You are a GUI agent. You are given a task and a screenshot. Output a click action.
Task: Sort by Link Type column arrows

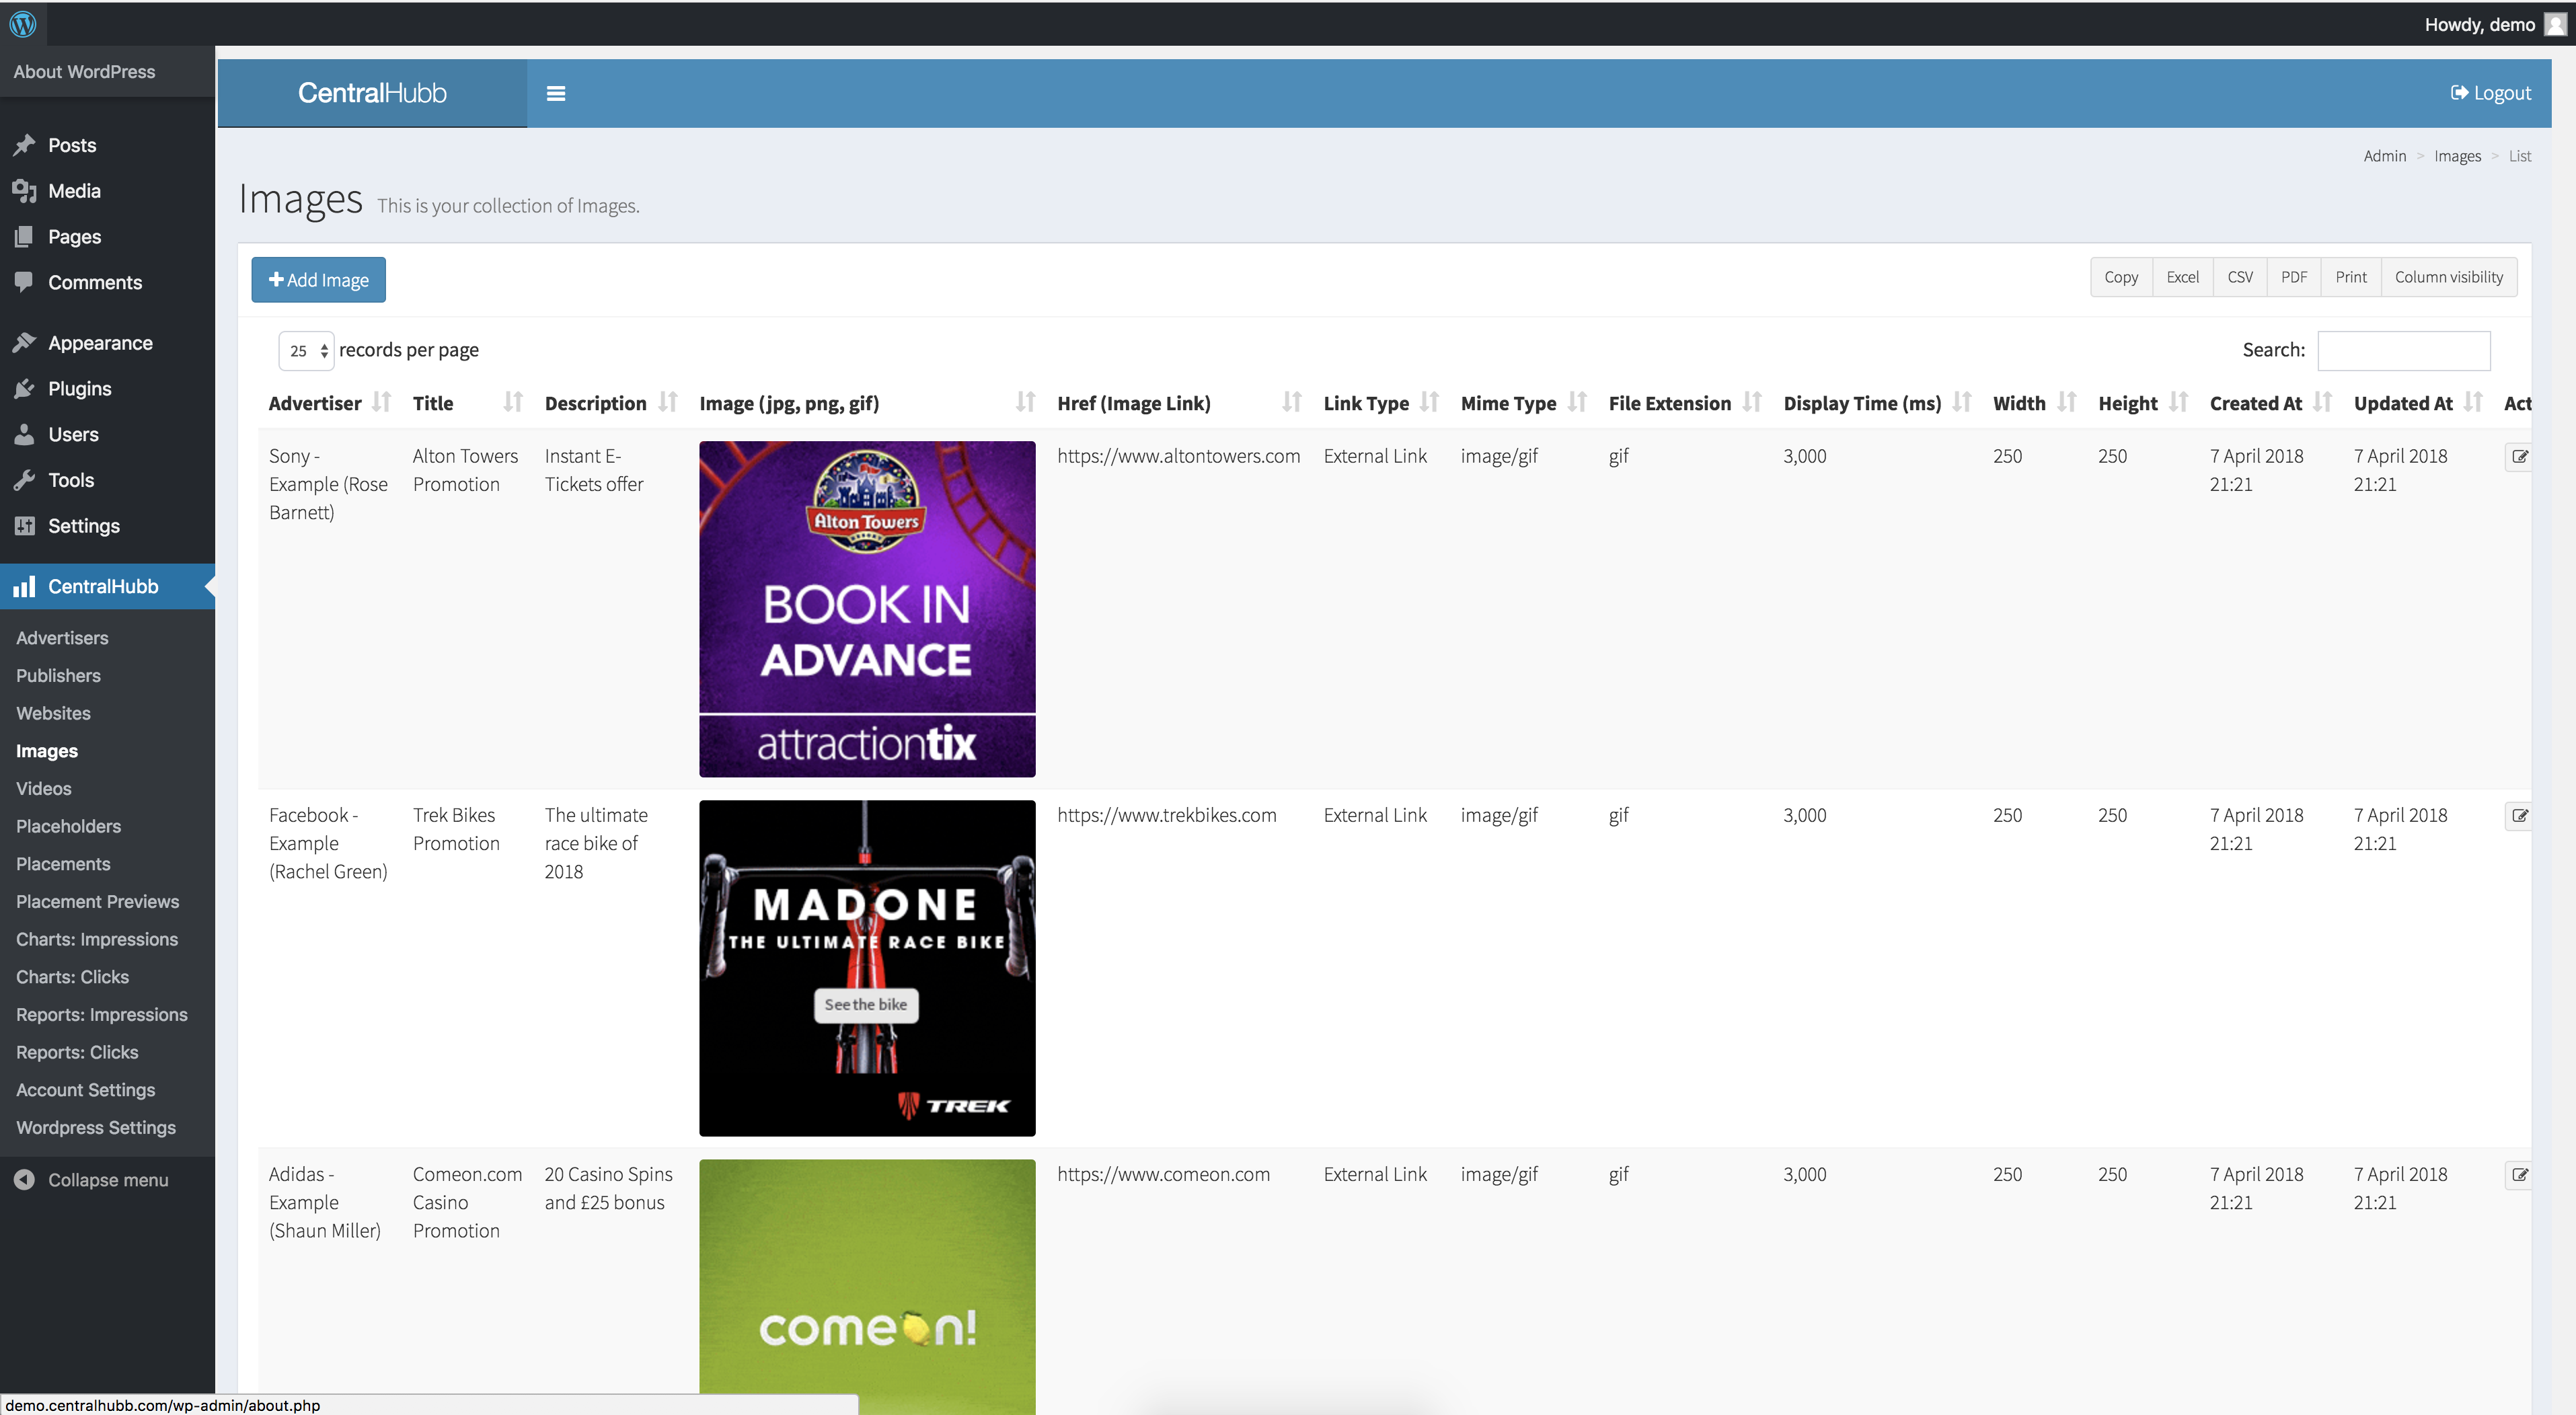coord(1429,402)
